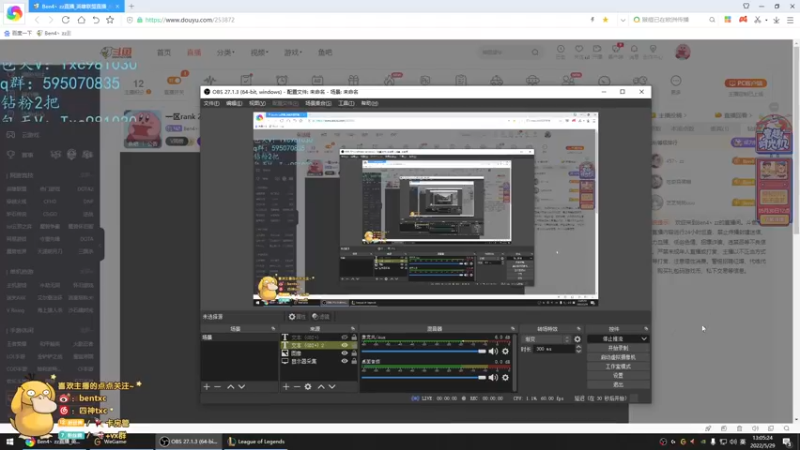Adjust the desktop audio volume slider

pyautogui.click(x=423, y=378)
